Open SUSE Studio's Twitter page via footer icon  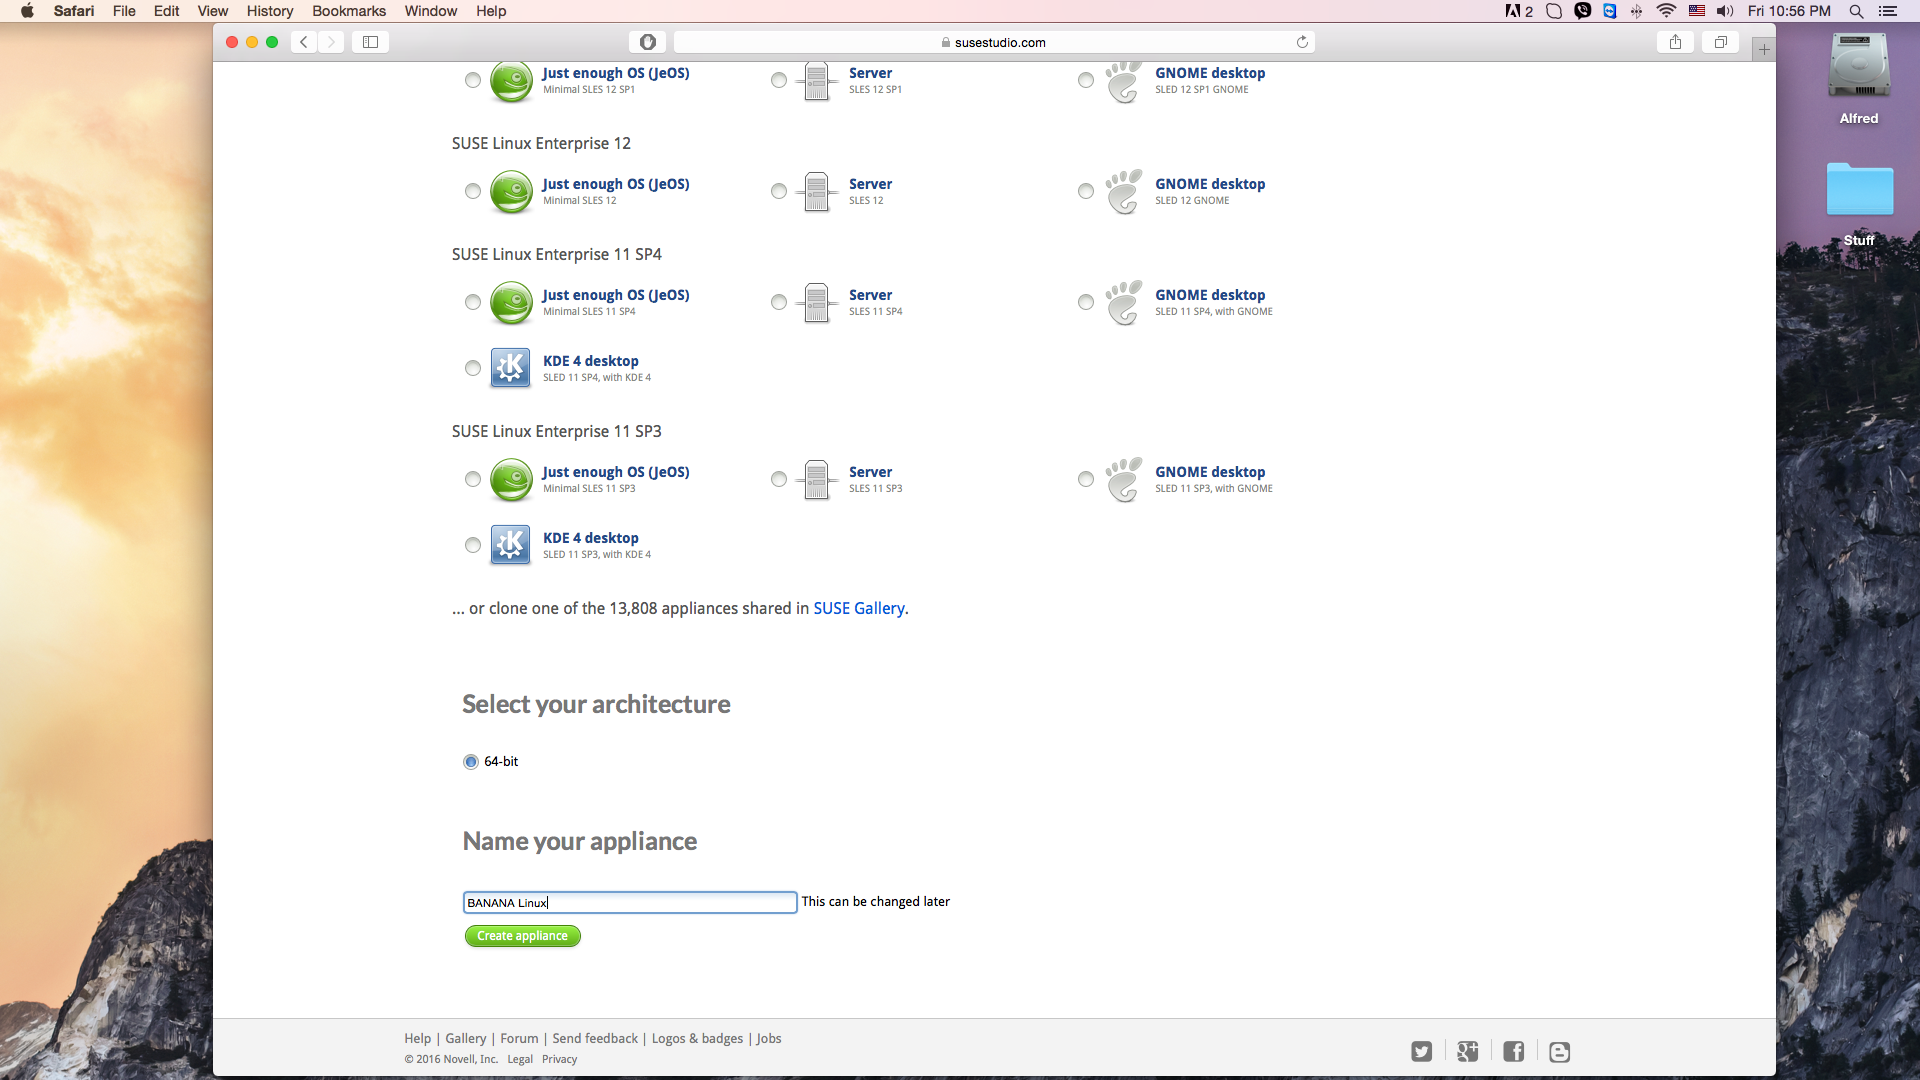click(1421, 1051)
